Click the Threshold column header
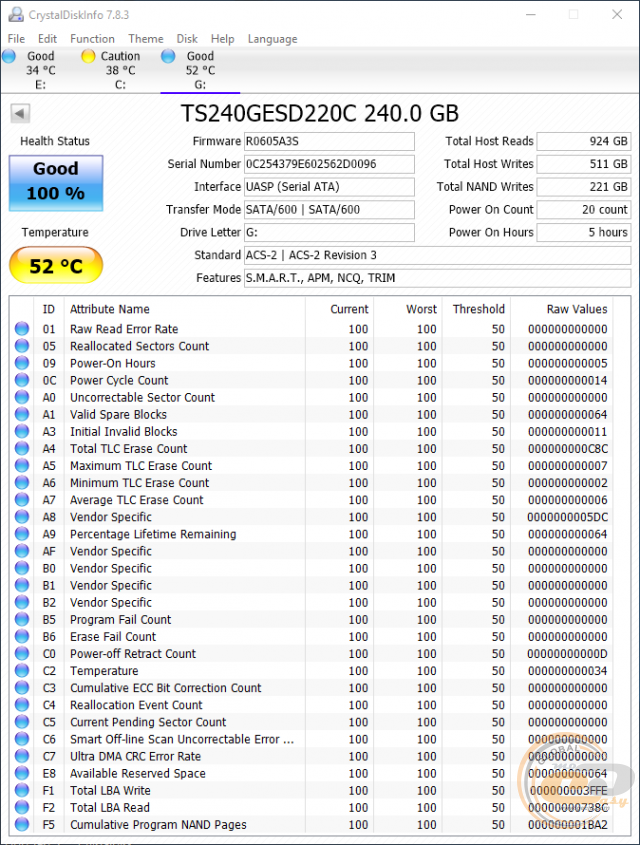This screenshot has height=845, width=640. tap(478, 309)
